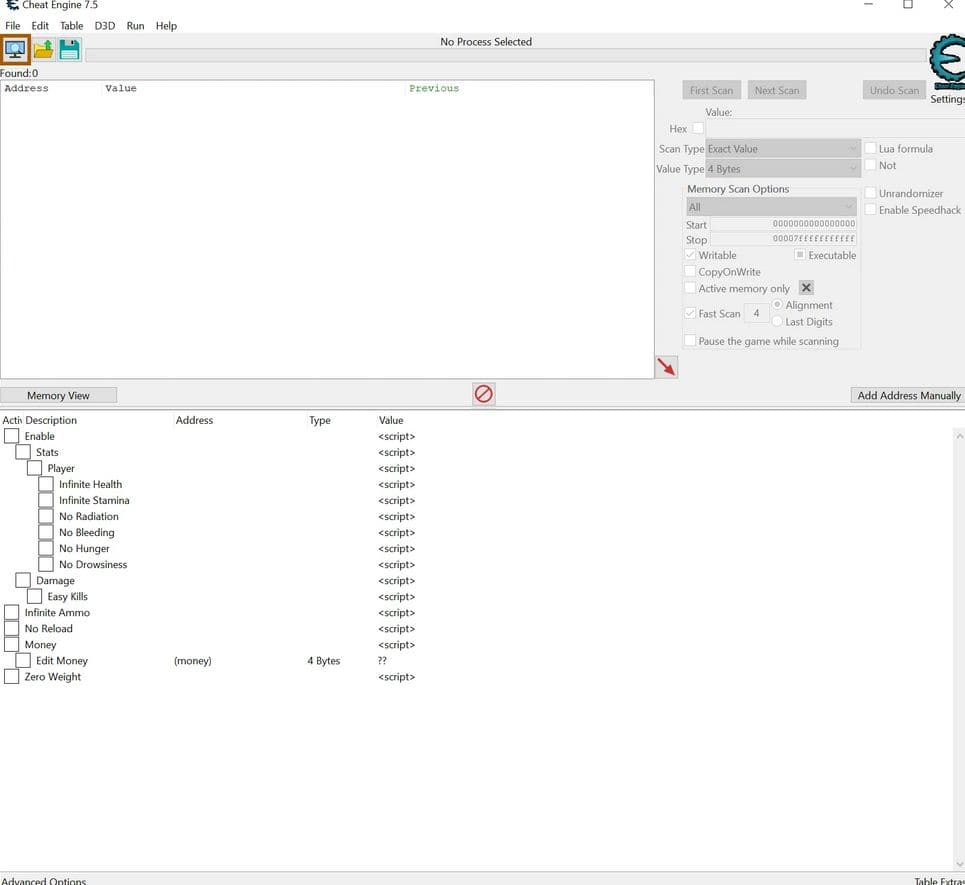The image size is (965, 885).
Task: Click the red scan pointer arrow icon
Action: (x=666, y=366)
